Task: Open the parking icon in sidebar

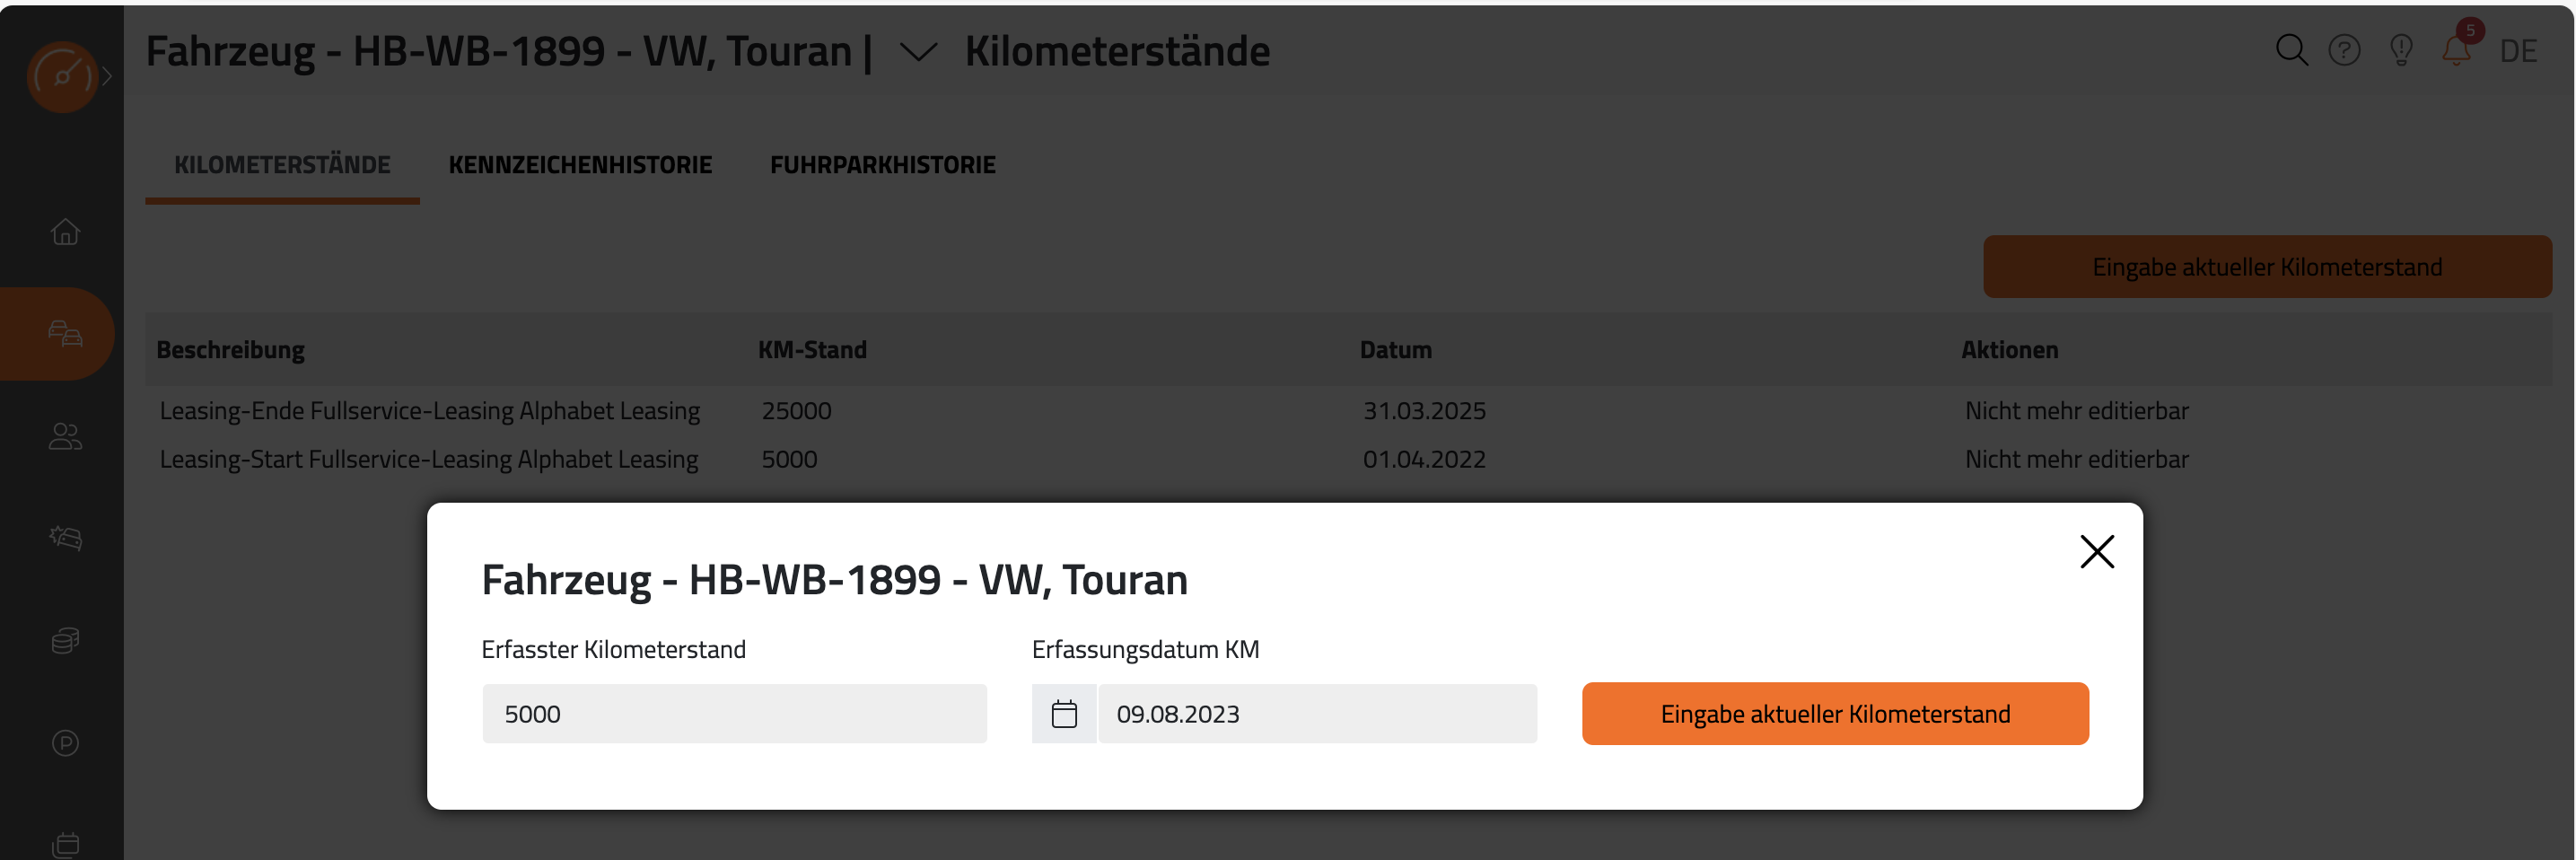Action: point(65,742)
